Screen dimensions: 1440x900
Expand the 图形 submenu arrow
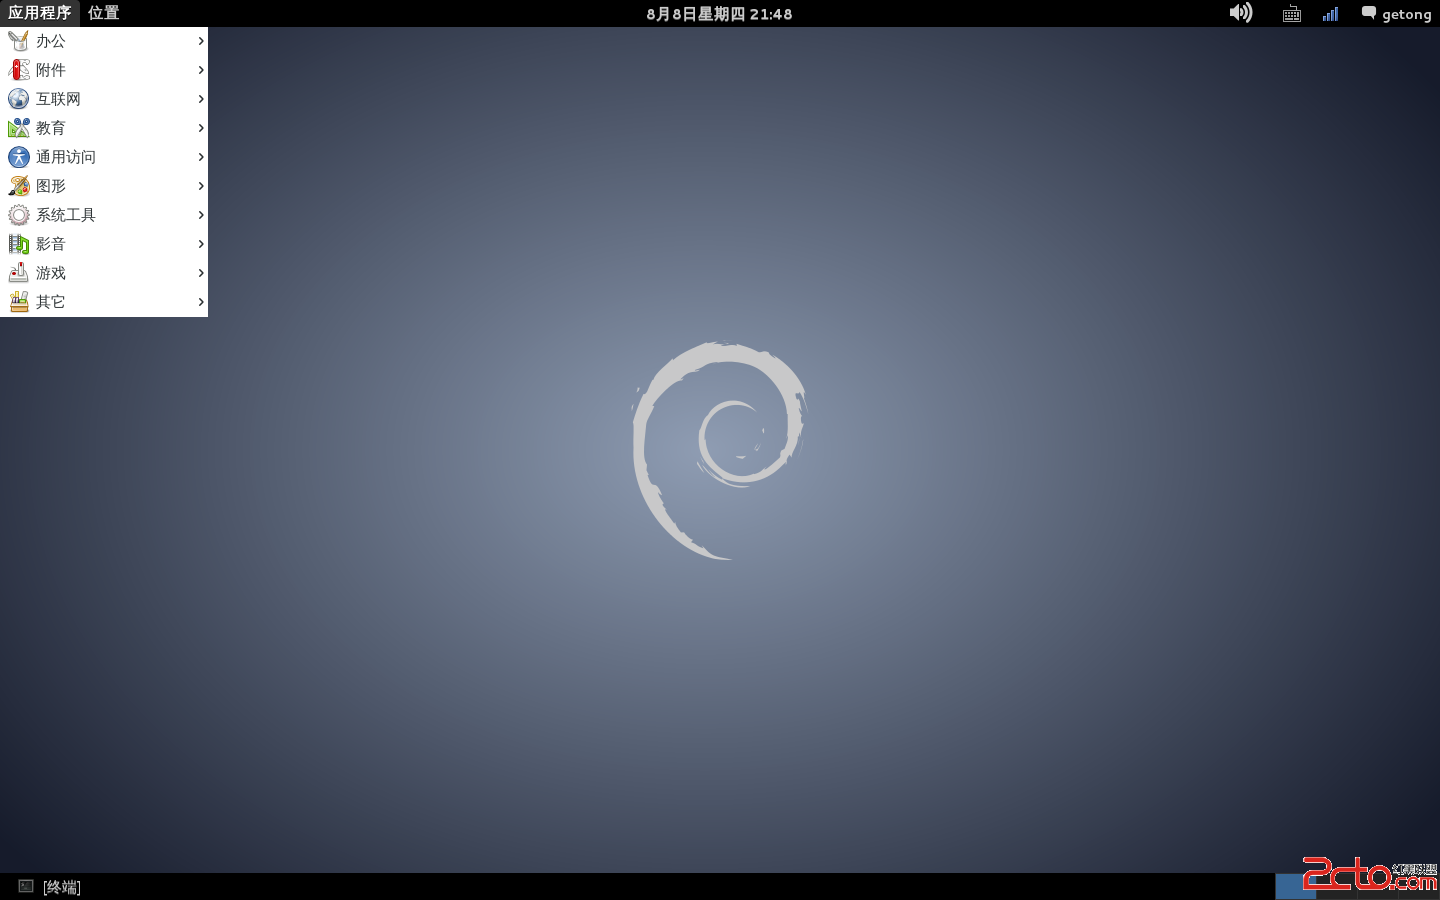point(201,186)
